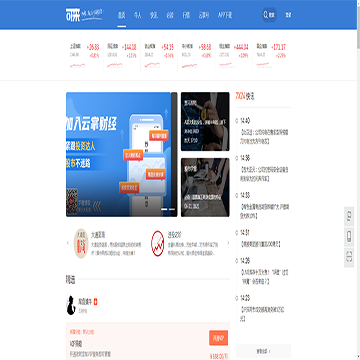Open the fourth navigation tab, left of 行情

coord(170,15)
